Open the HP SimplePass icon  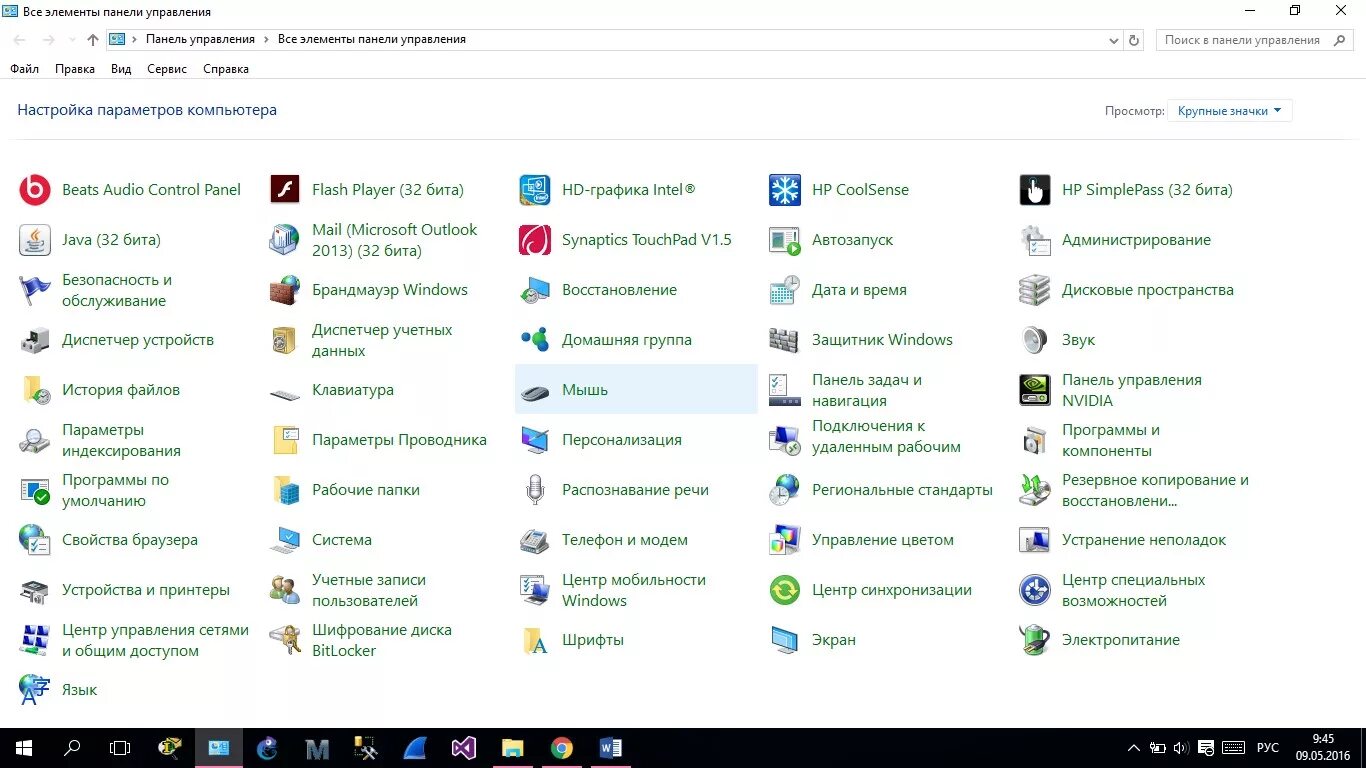1035,190
